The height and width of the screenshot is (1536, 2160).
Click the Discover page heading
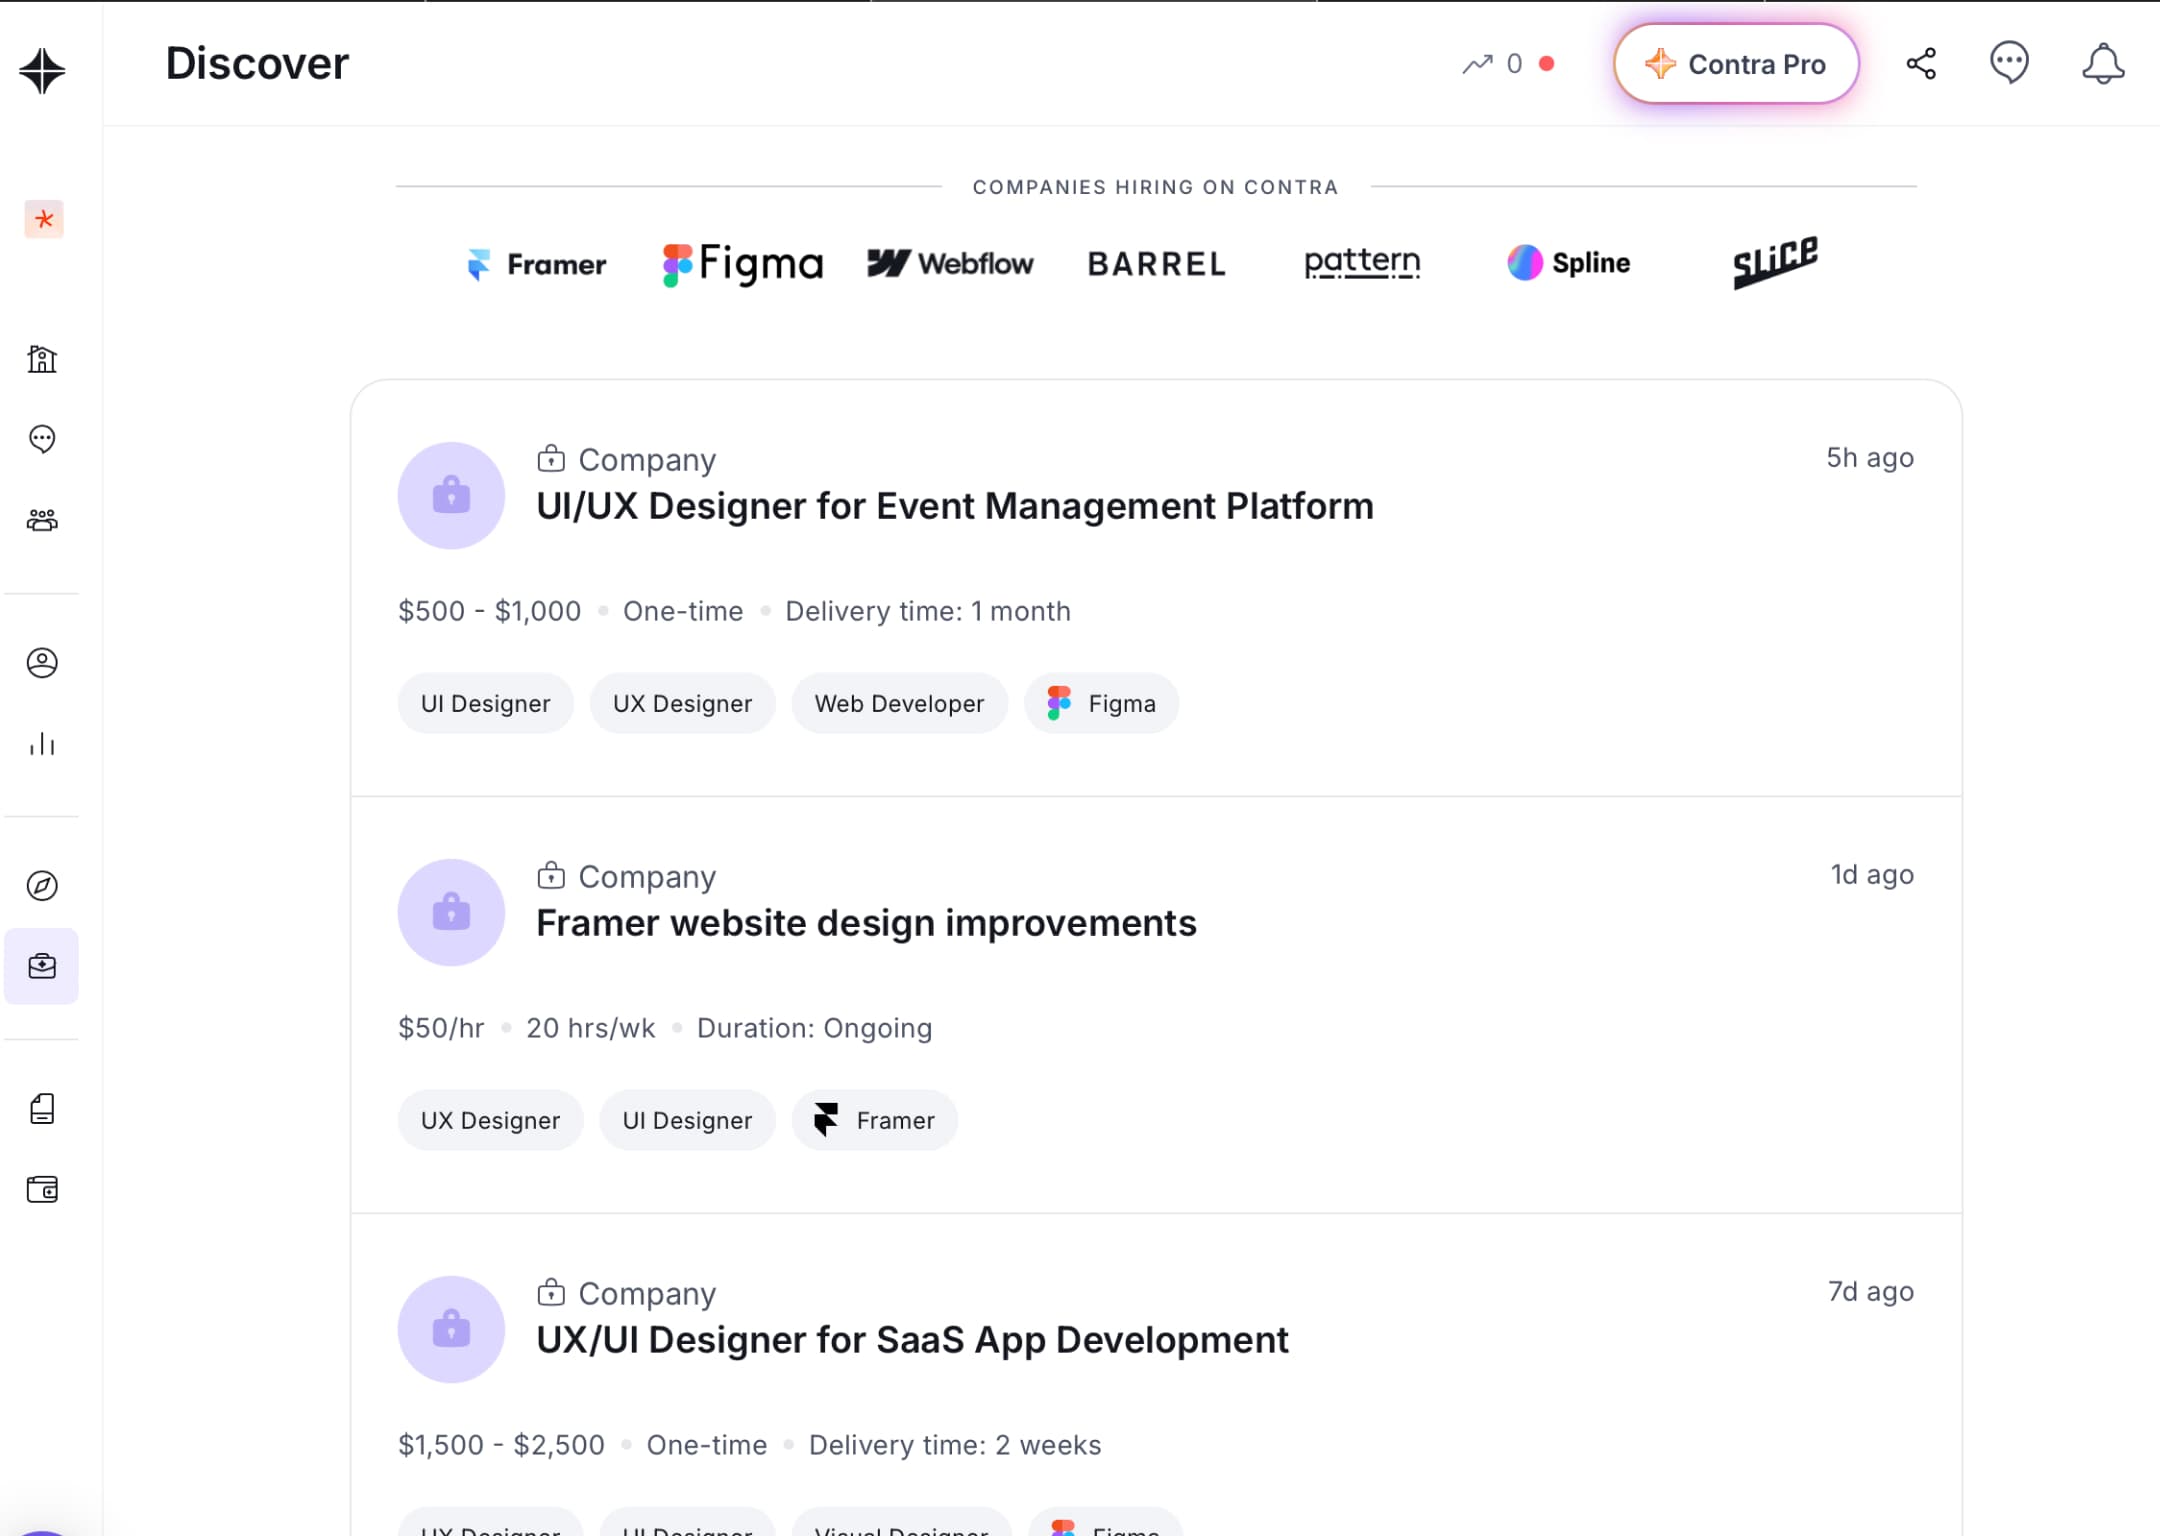pos(257,63)
